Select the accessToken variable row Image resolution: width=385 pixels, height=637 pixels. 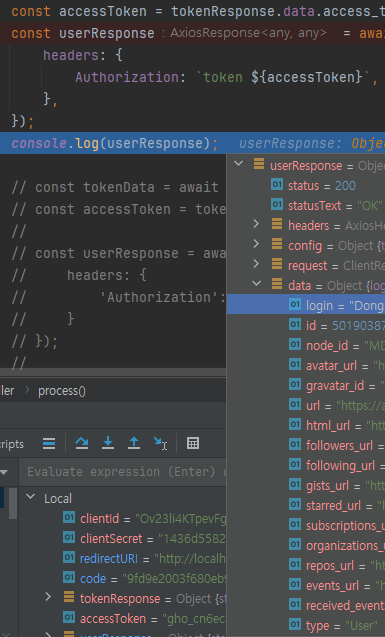(x=122, y=618)
